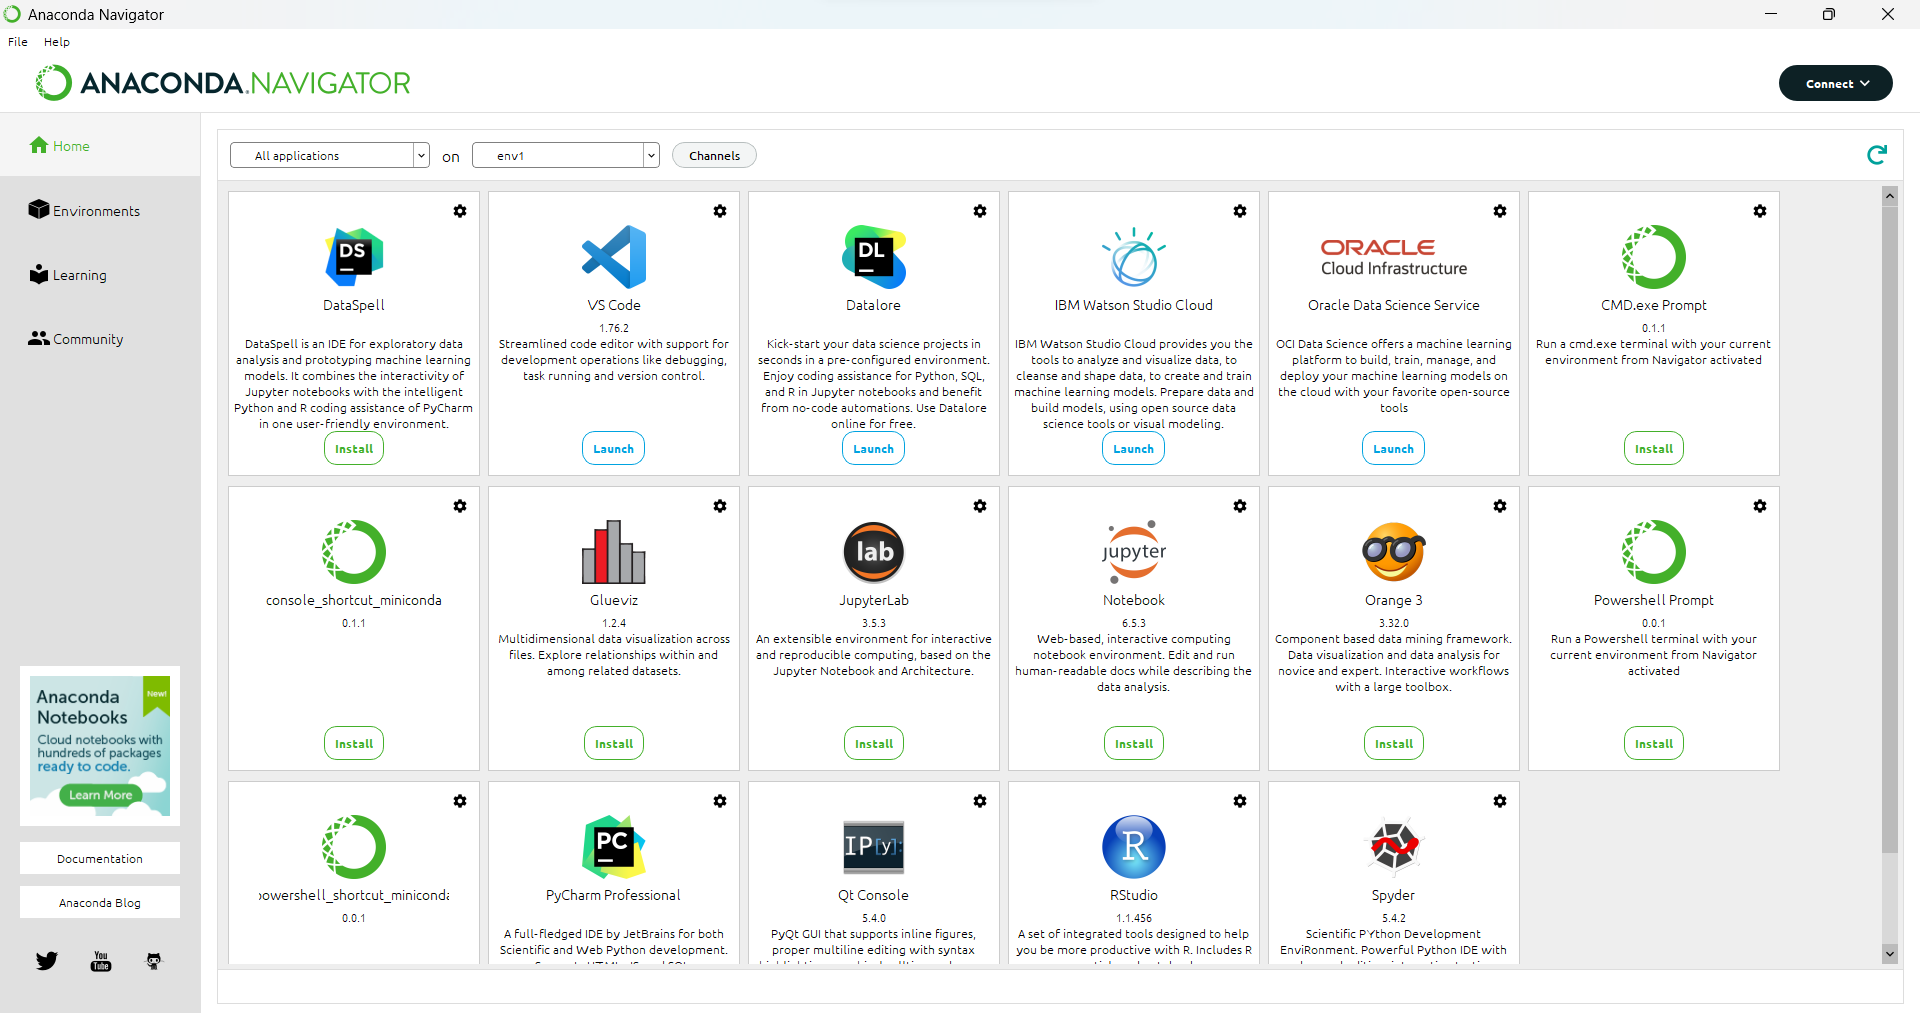
Task: Switch to the Environments tab
Action: coord(100,210)
